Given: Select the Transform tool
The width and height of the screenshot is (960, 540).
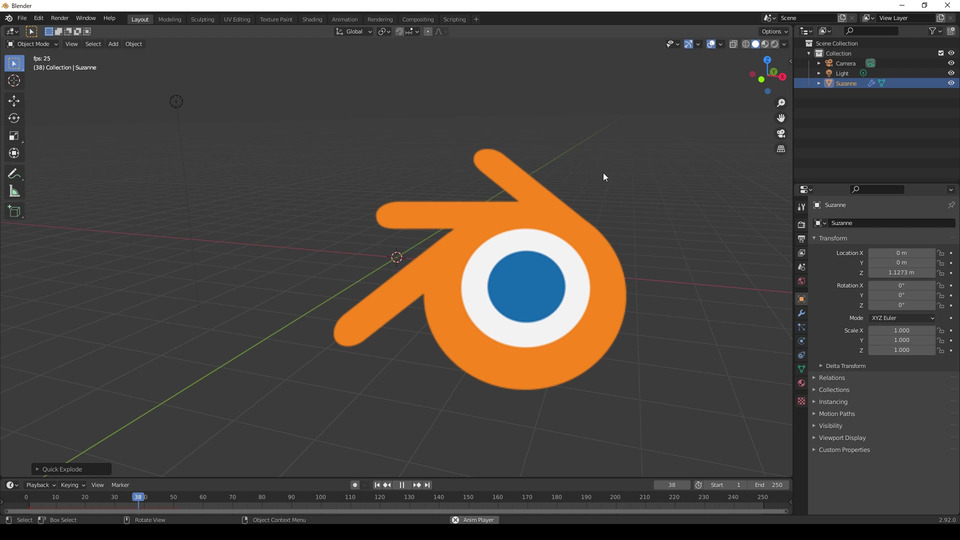Looking at the screenshot, I should click(14, 154).
